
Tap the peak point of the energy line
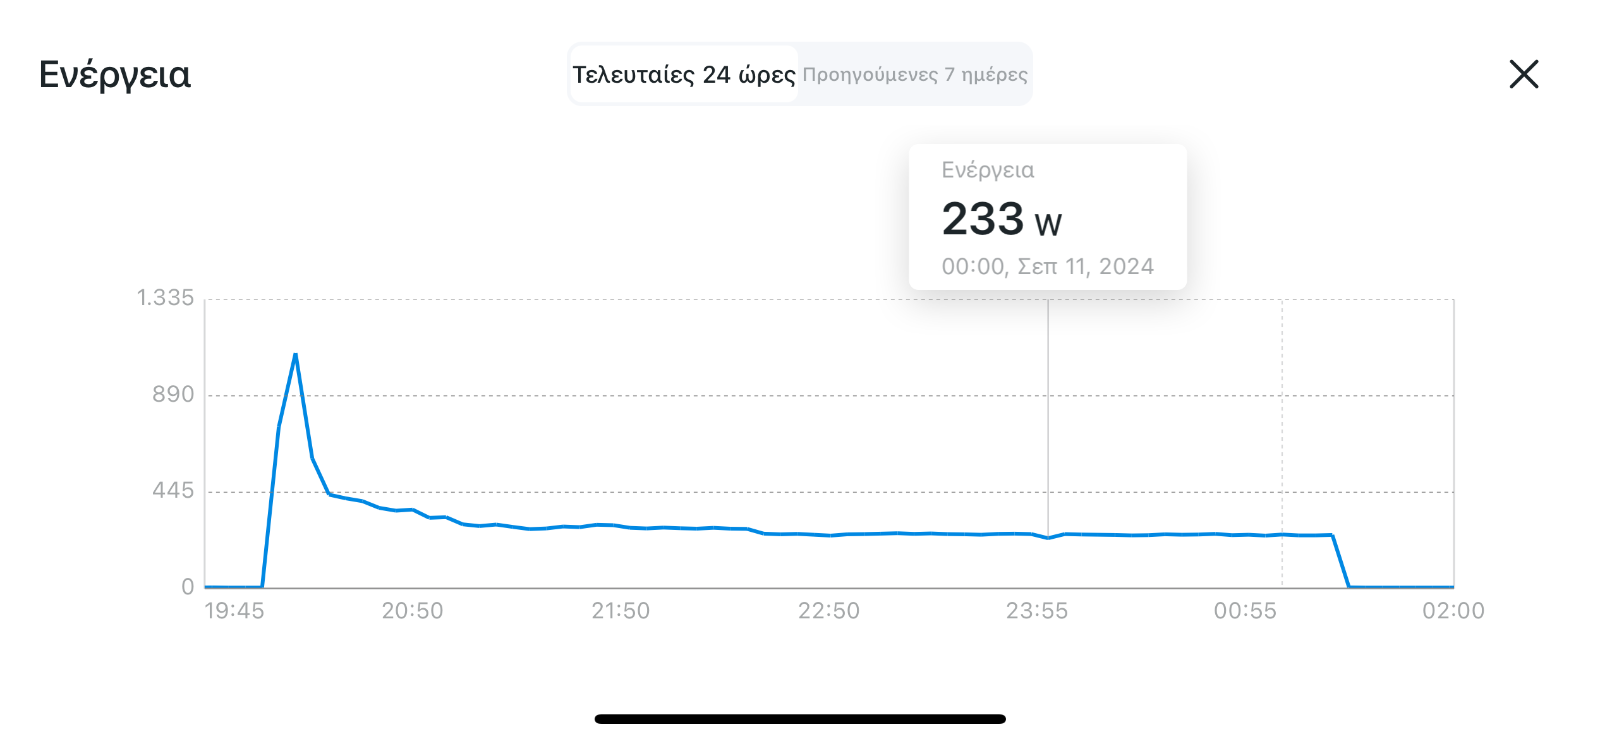[295, 354]
